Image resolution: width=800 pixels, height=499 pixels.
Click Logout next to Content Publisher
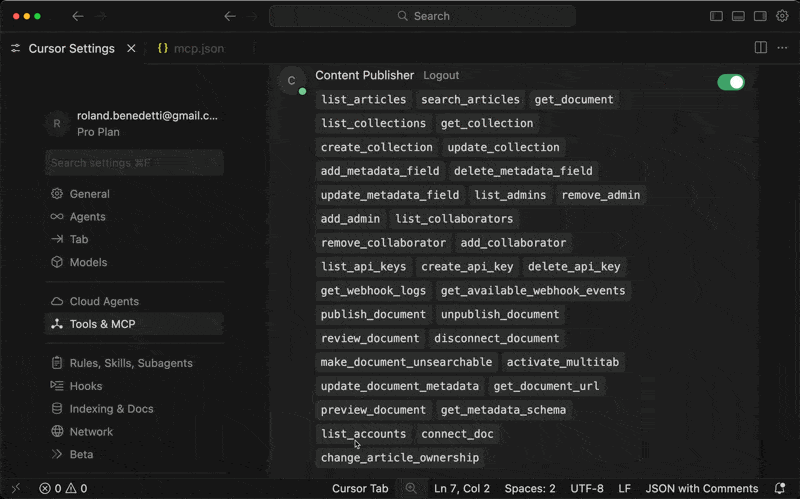[441, 76]
